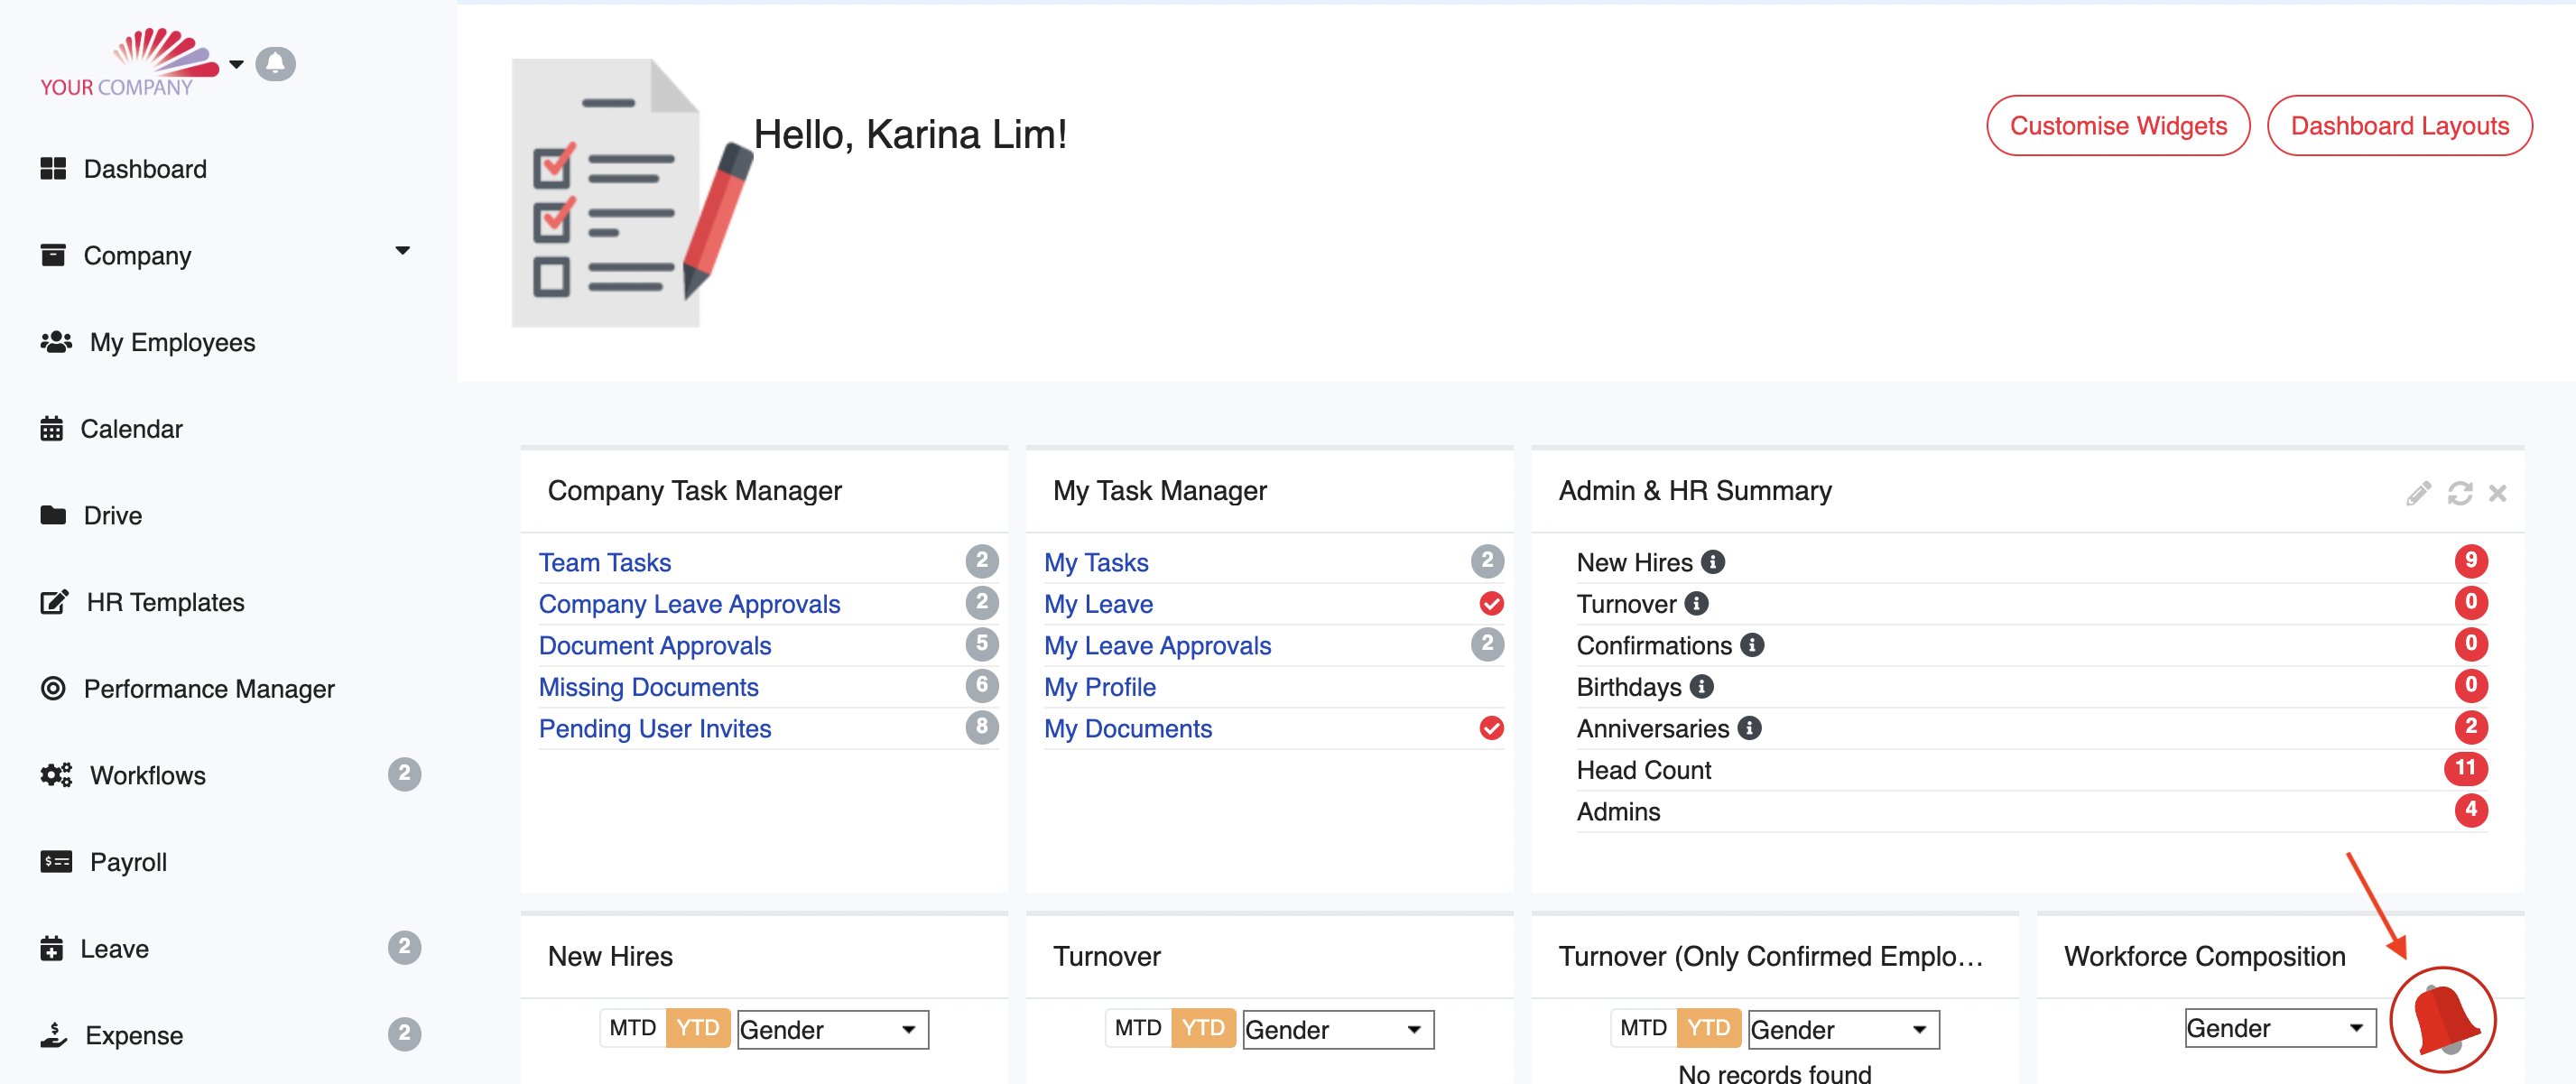Open Performance Manager from sidebar
The image size is (2576, 1084).
[208, 689]
